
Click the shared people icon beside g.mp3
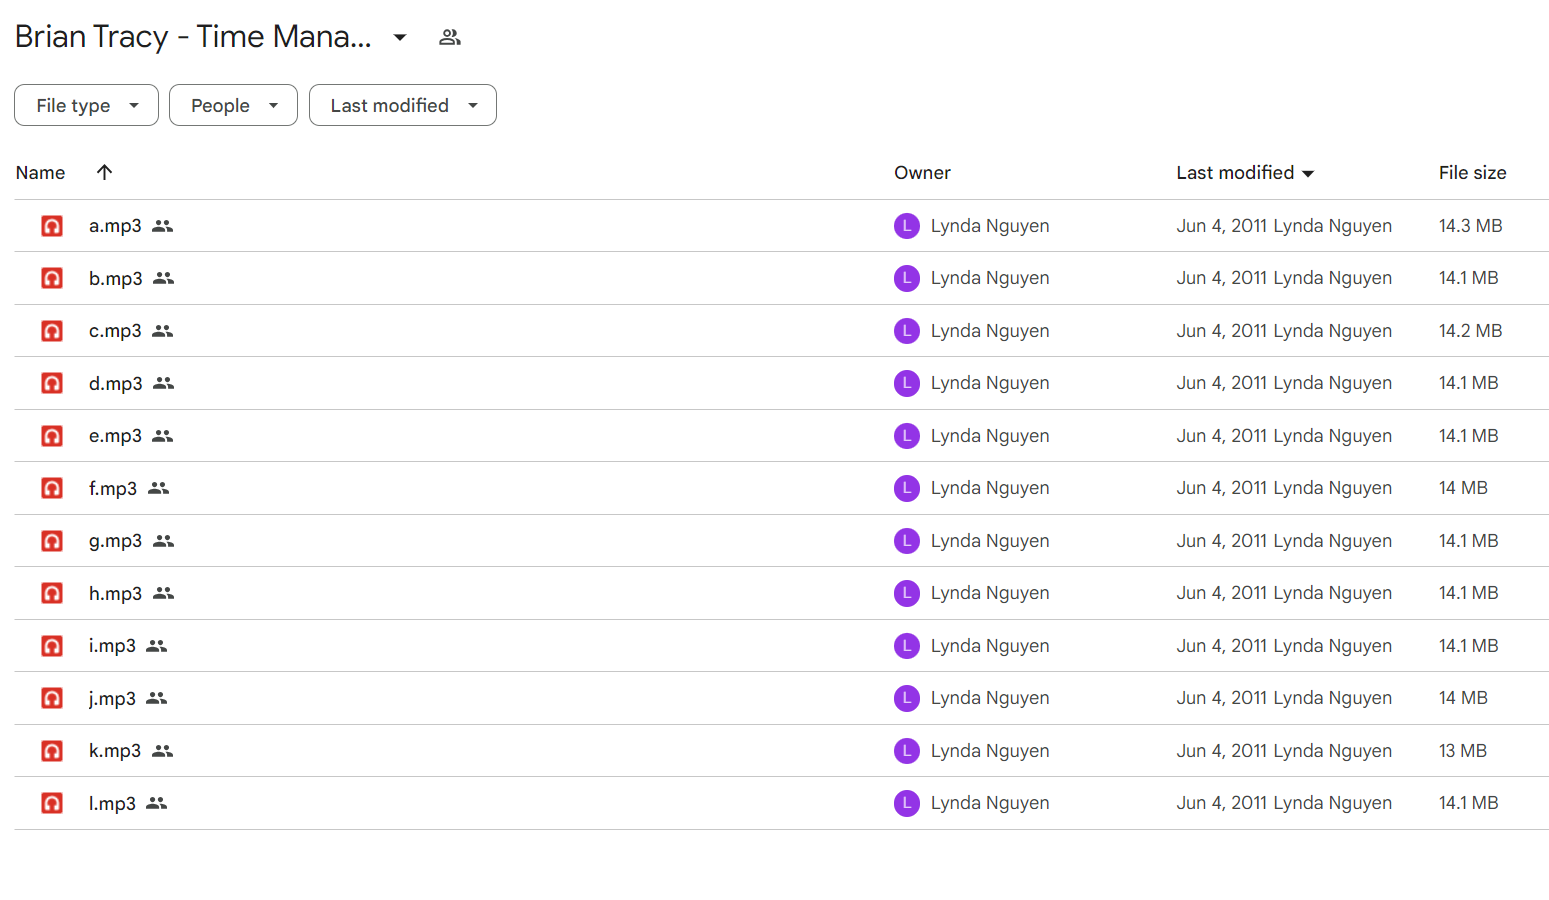pos(164,541)
